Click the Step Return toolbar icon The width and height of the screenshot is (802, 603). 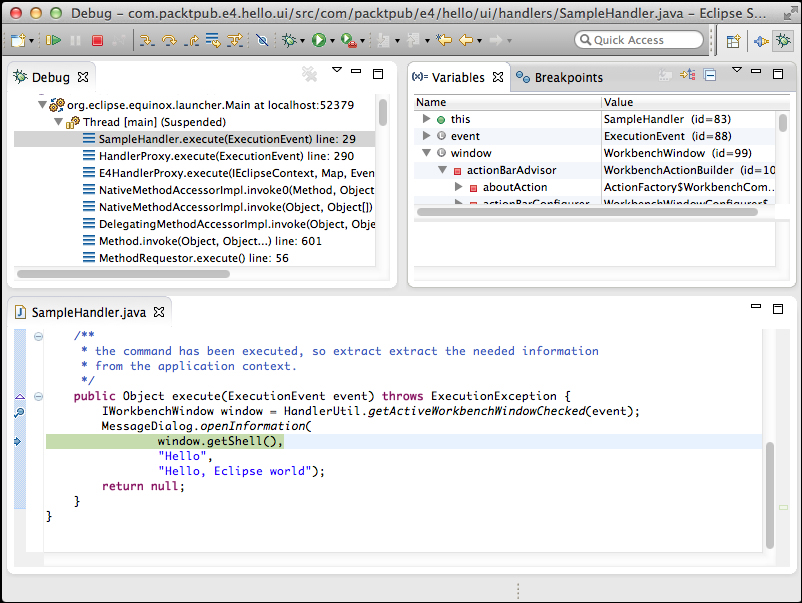coord(190,40)
